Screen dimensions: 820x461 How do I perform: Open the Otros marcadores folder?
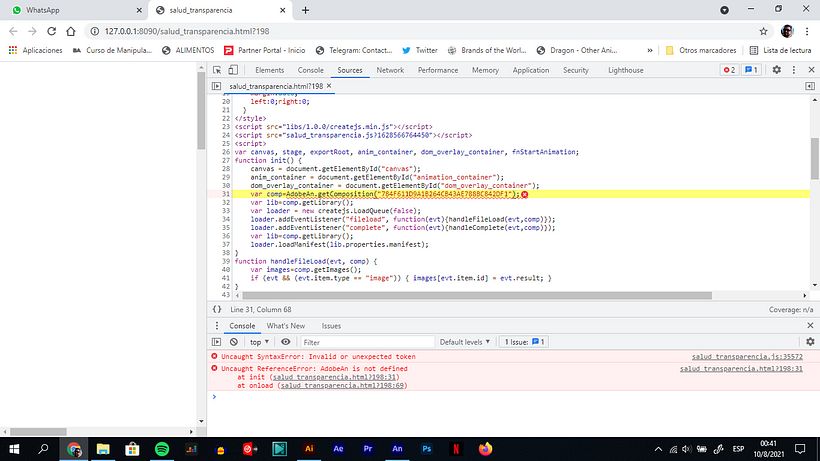pyautogui.click(x=701, y=50)
